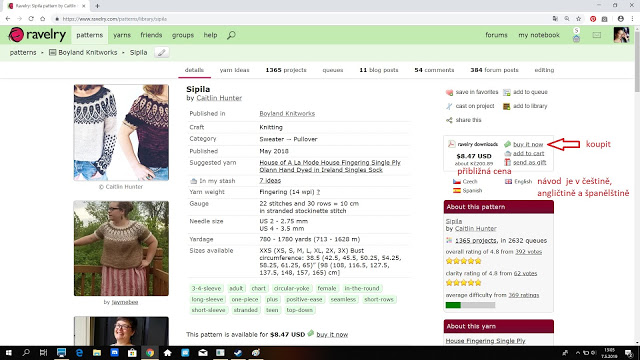
Task: Switch to the 1365 projects tab
Action: pos(286,70)
